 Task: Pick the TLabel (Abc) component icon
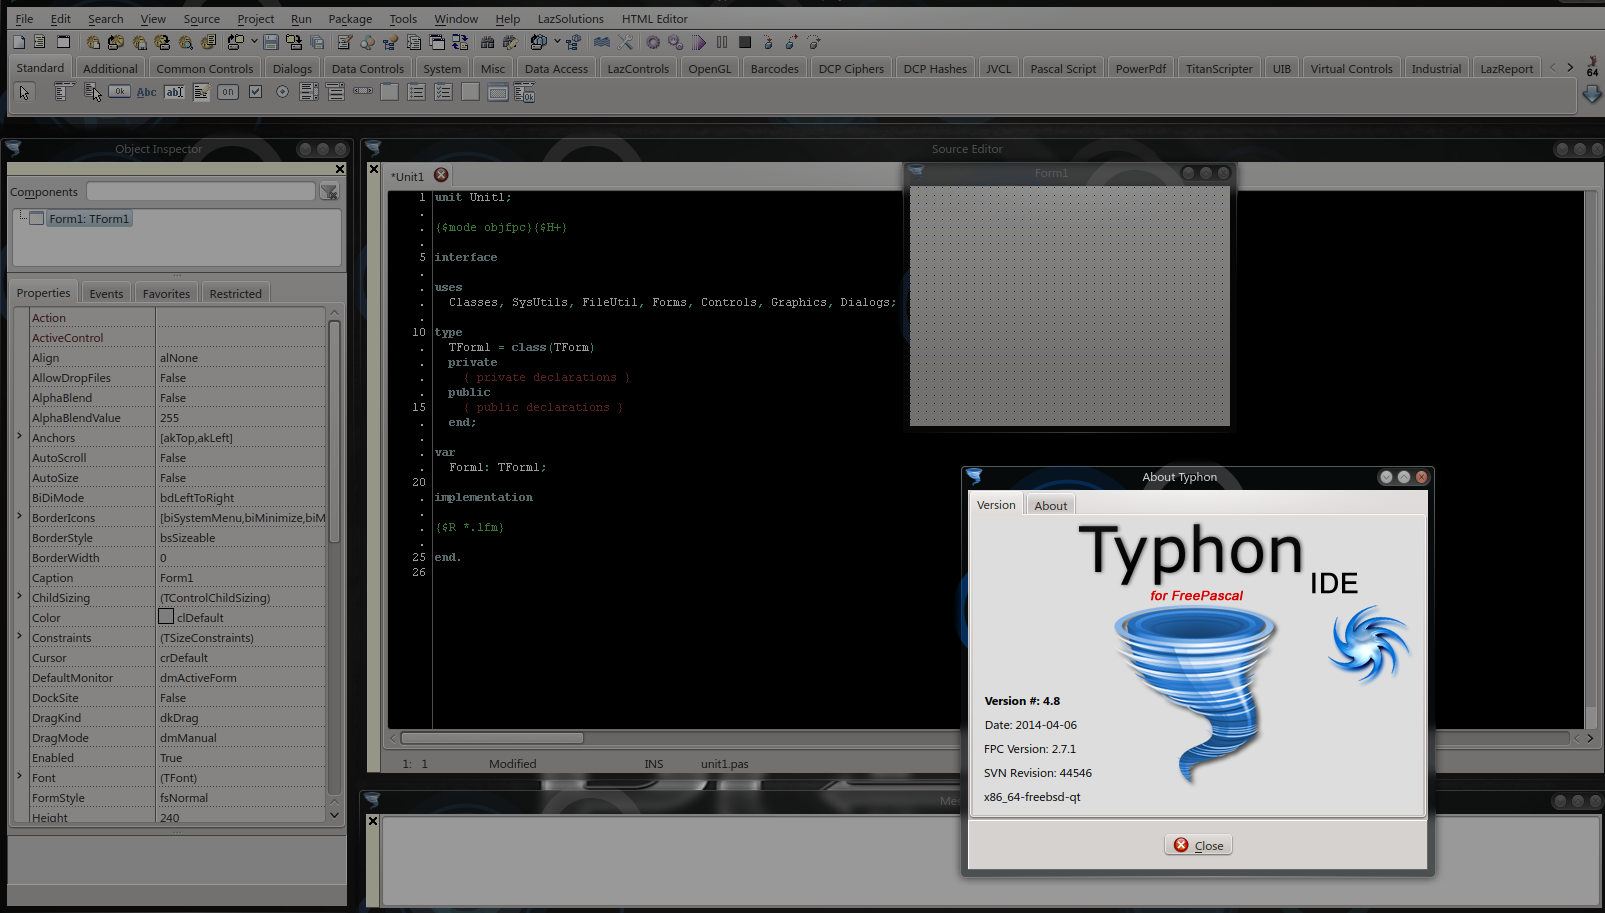[146, 92]
